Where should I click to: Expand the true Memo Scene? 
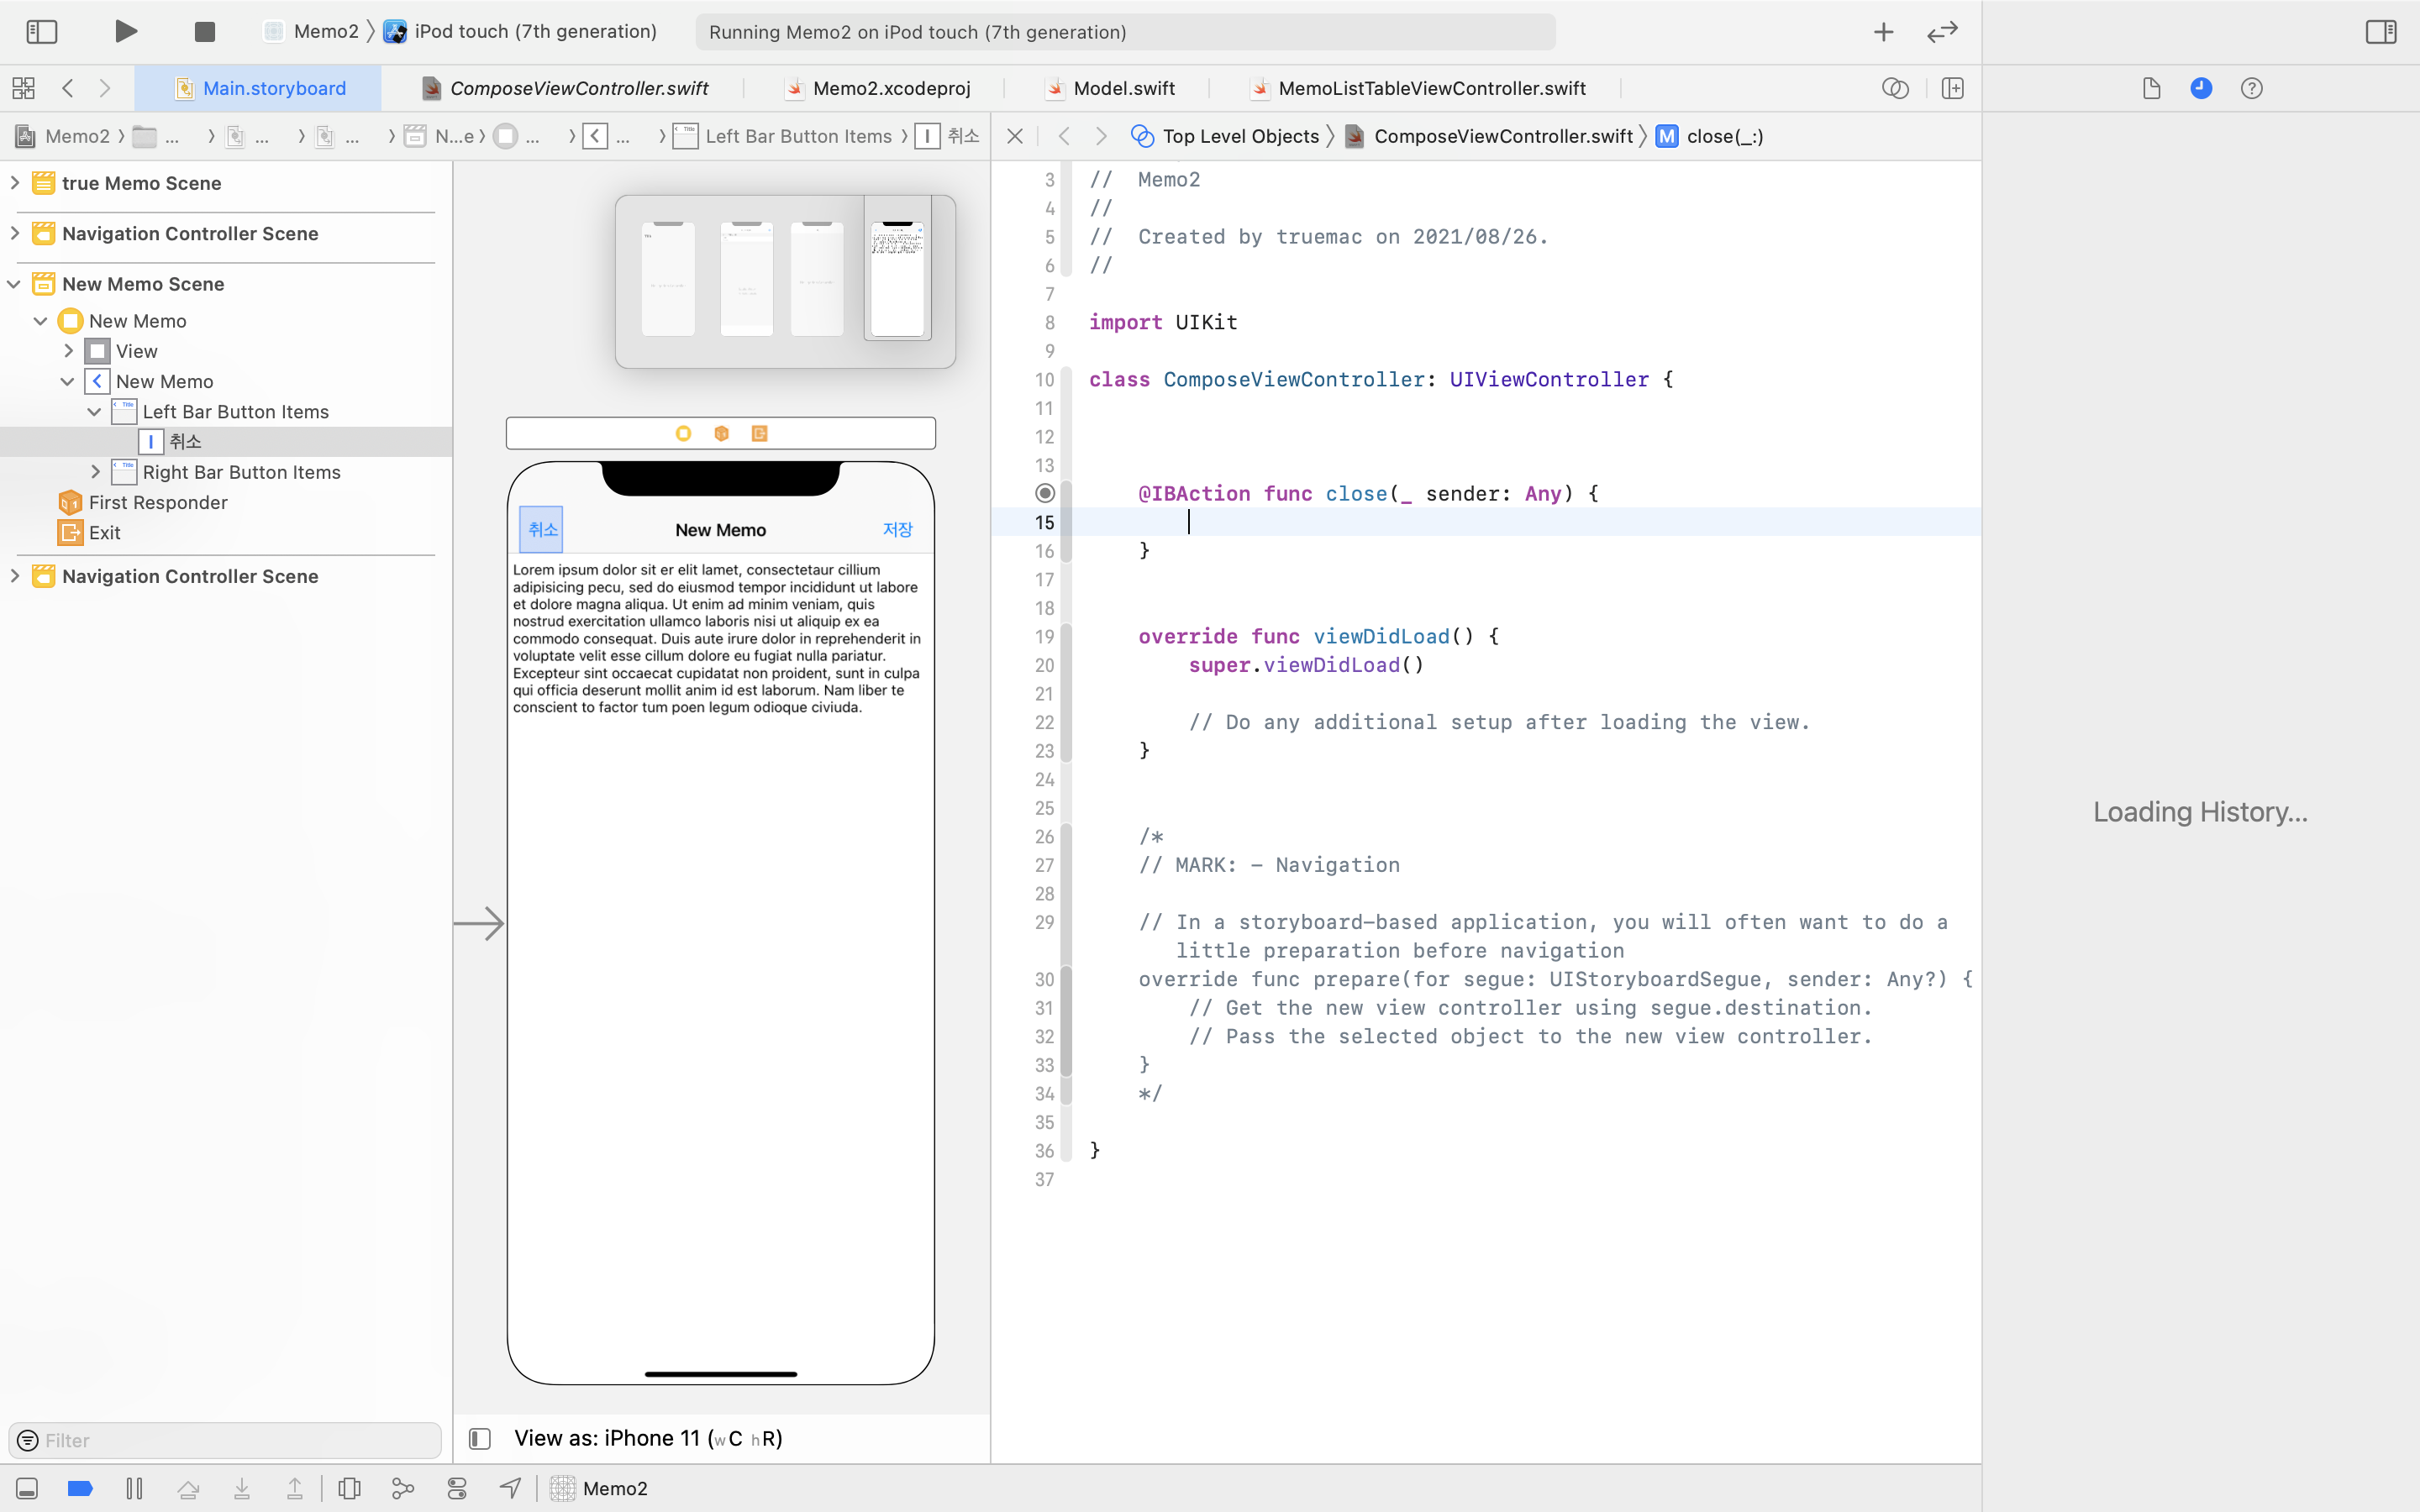(15, 183)
